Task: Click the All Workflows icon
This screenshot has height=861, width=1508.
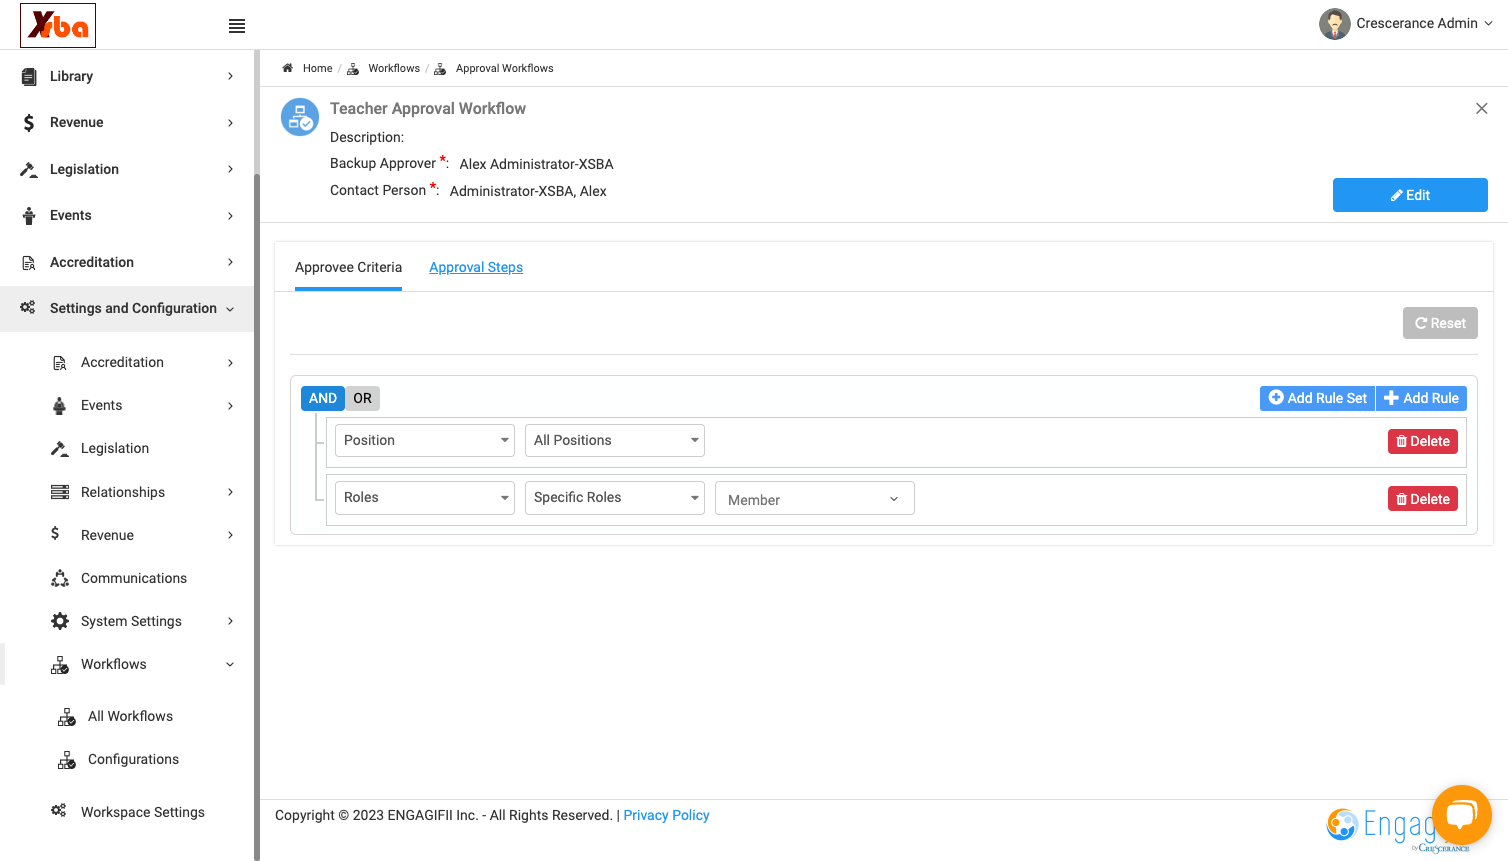Action: point(67,717)
